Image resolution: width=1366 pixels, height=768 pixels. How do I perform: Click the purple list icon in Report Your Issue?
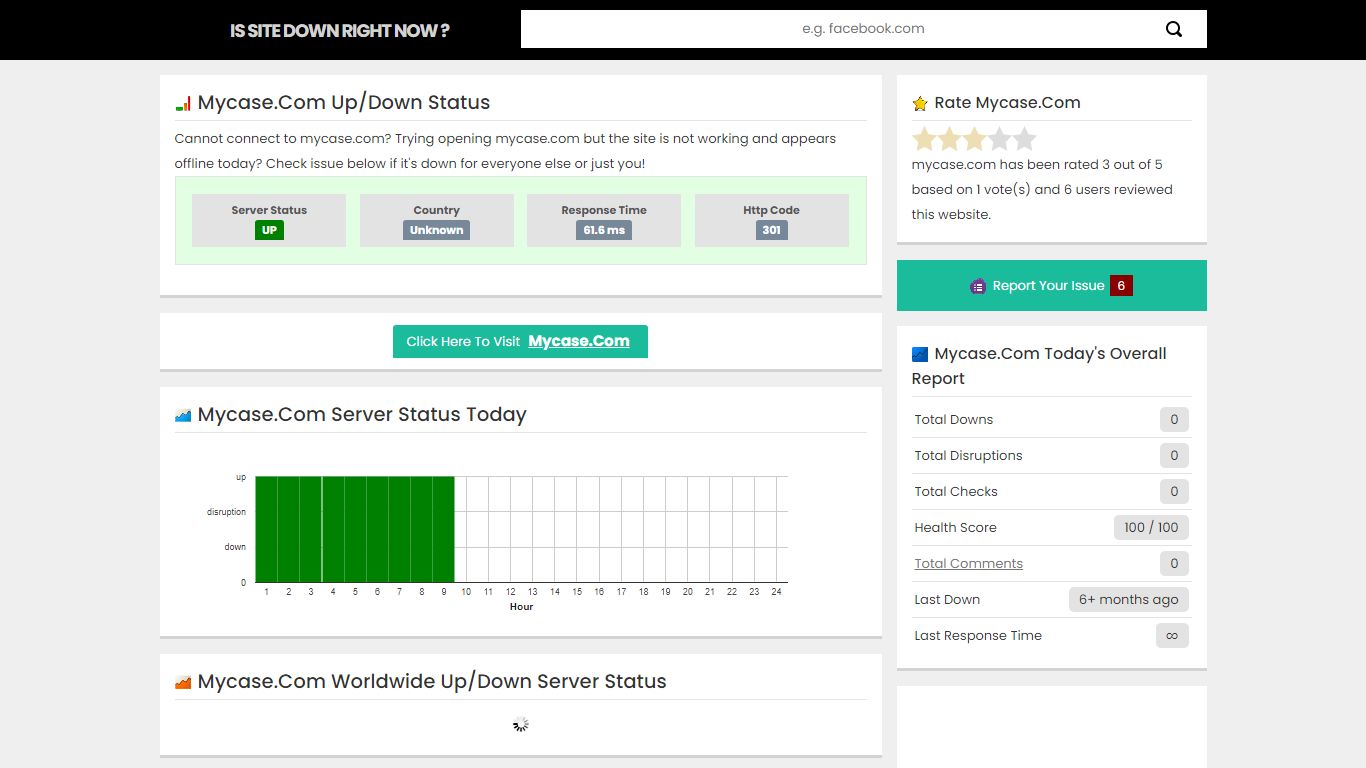pyautogui.click(x=978, y=286)
